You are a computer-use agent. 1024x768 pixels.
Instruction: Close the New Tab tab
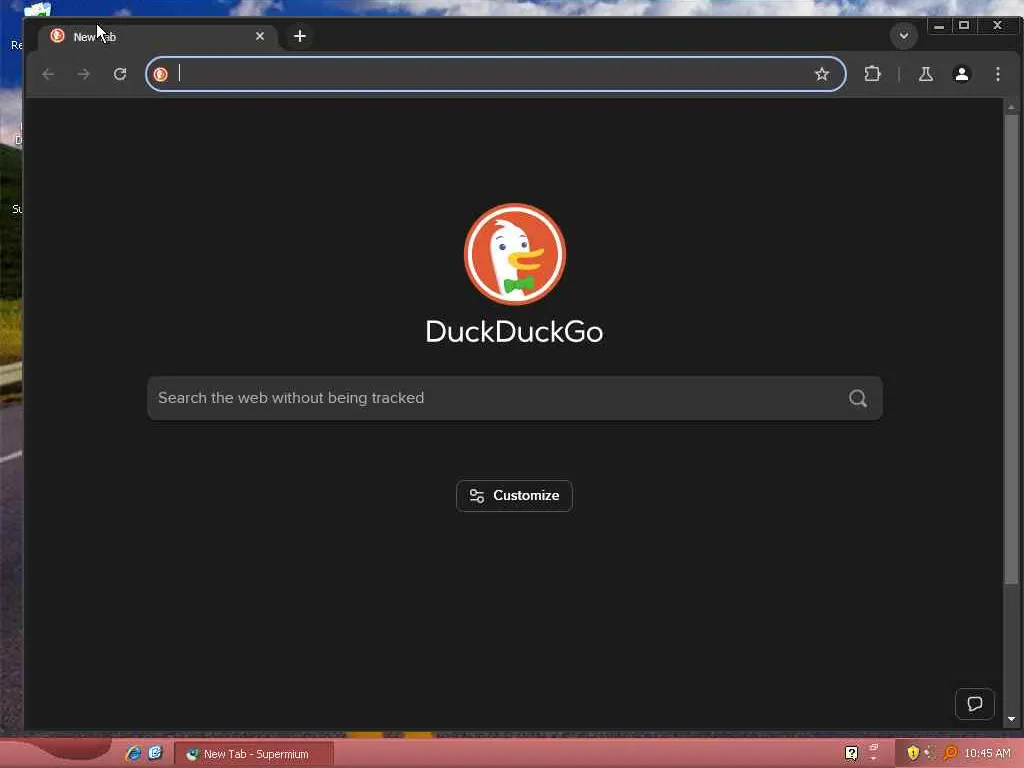[260, 36]
